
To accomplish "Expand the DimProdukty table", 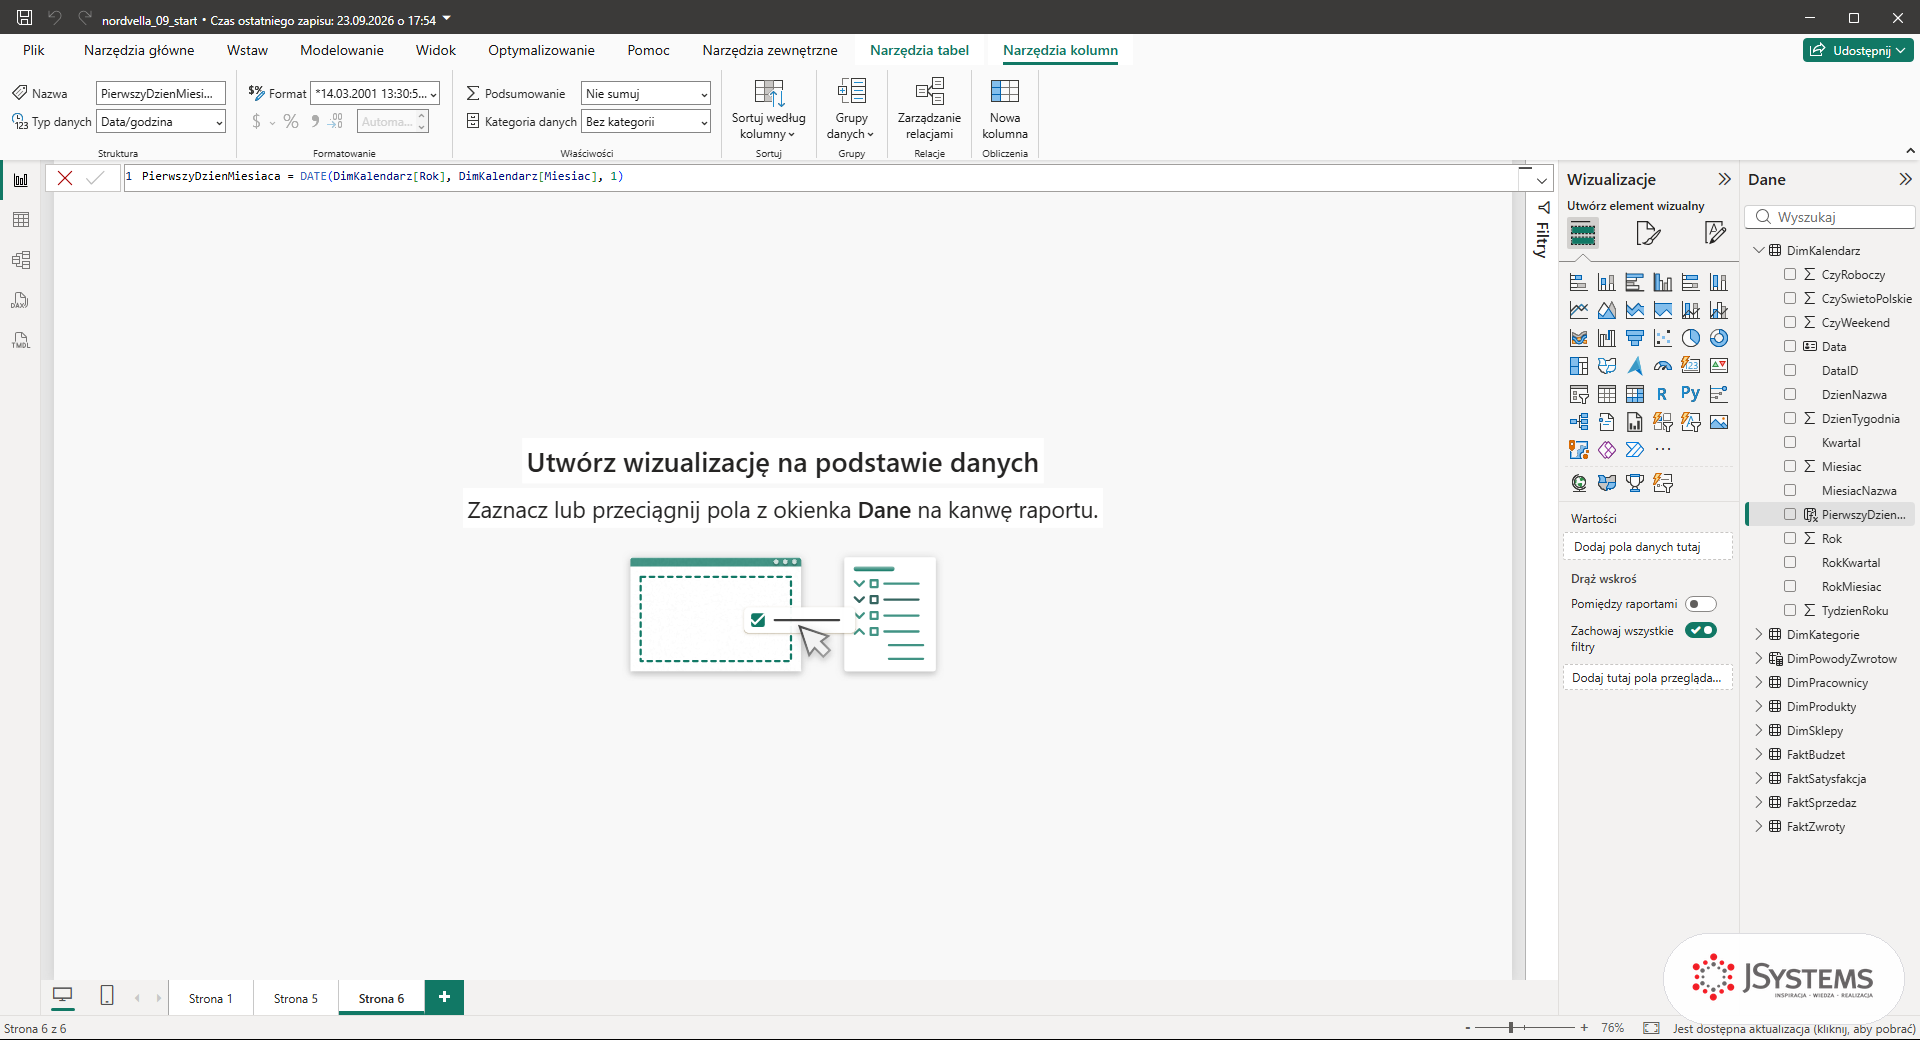I will click(1759, 706).
